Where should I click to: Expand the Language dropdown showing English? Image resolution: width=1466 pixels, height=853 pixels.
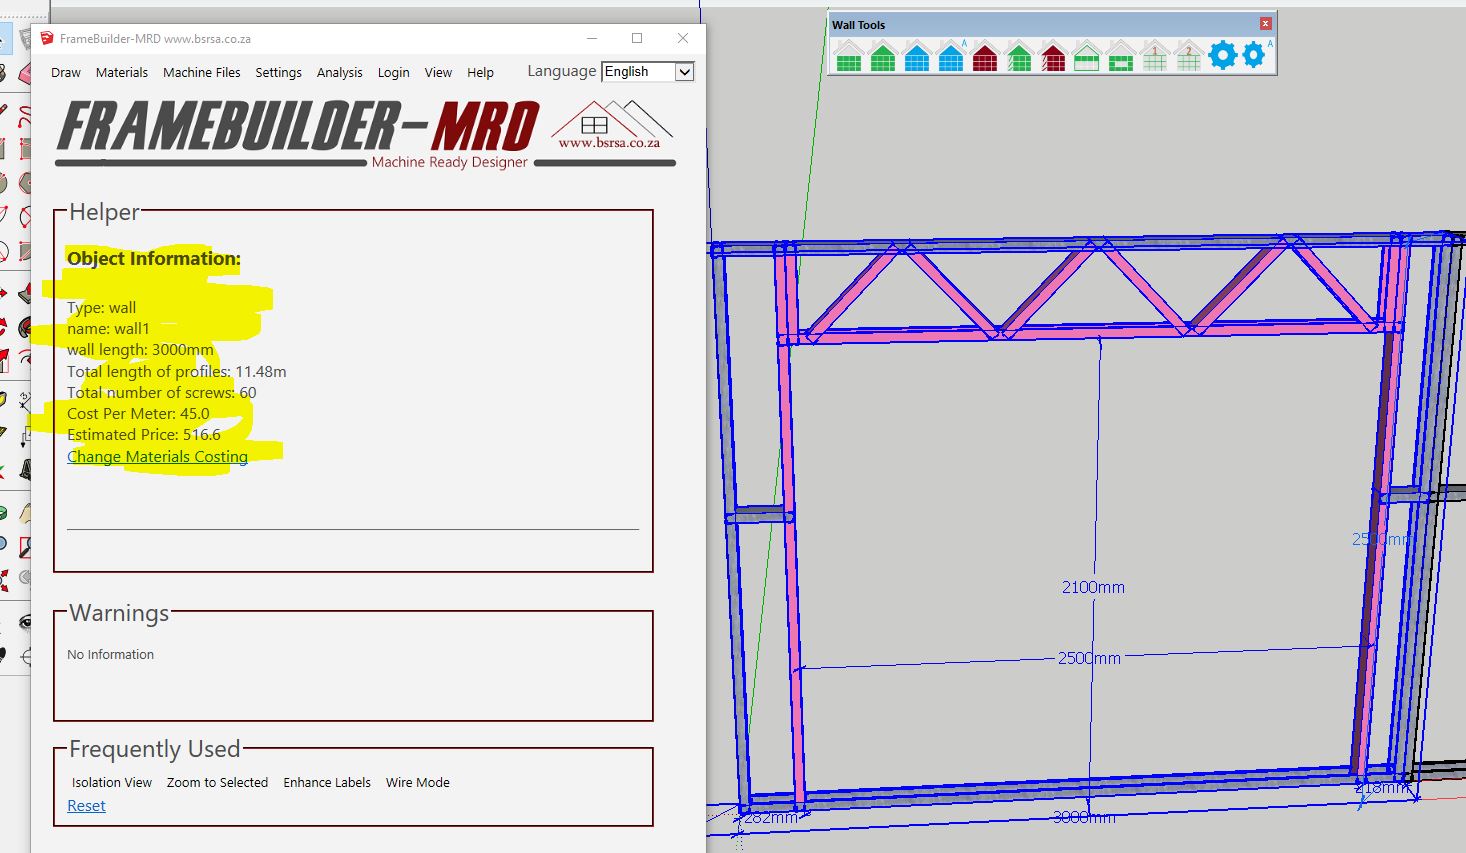[648, 72]
